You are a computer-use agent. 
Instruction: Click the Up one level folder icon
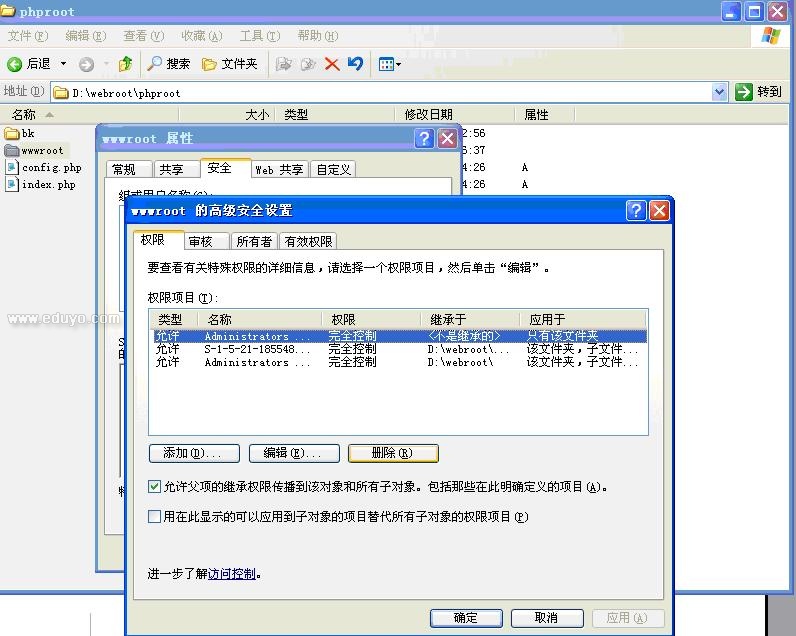[125, 64]
